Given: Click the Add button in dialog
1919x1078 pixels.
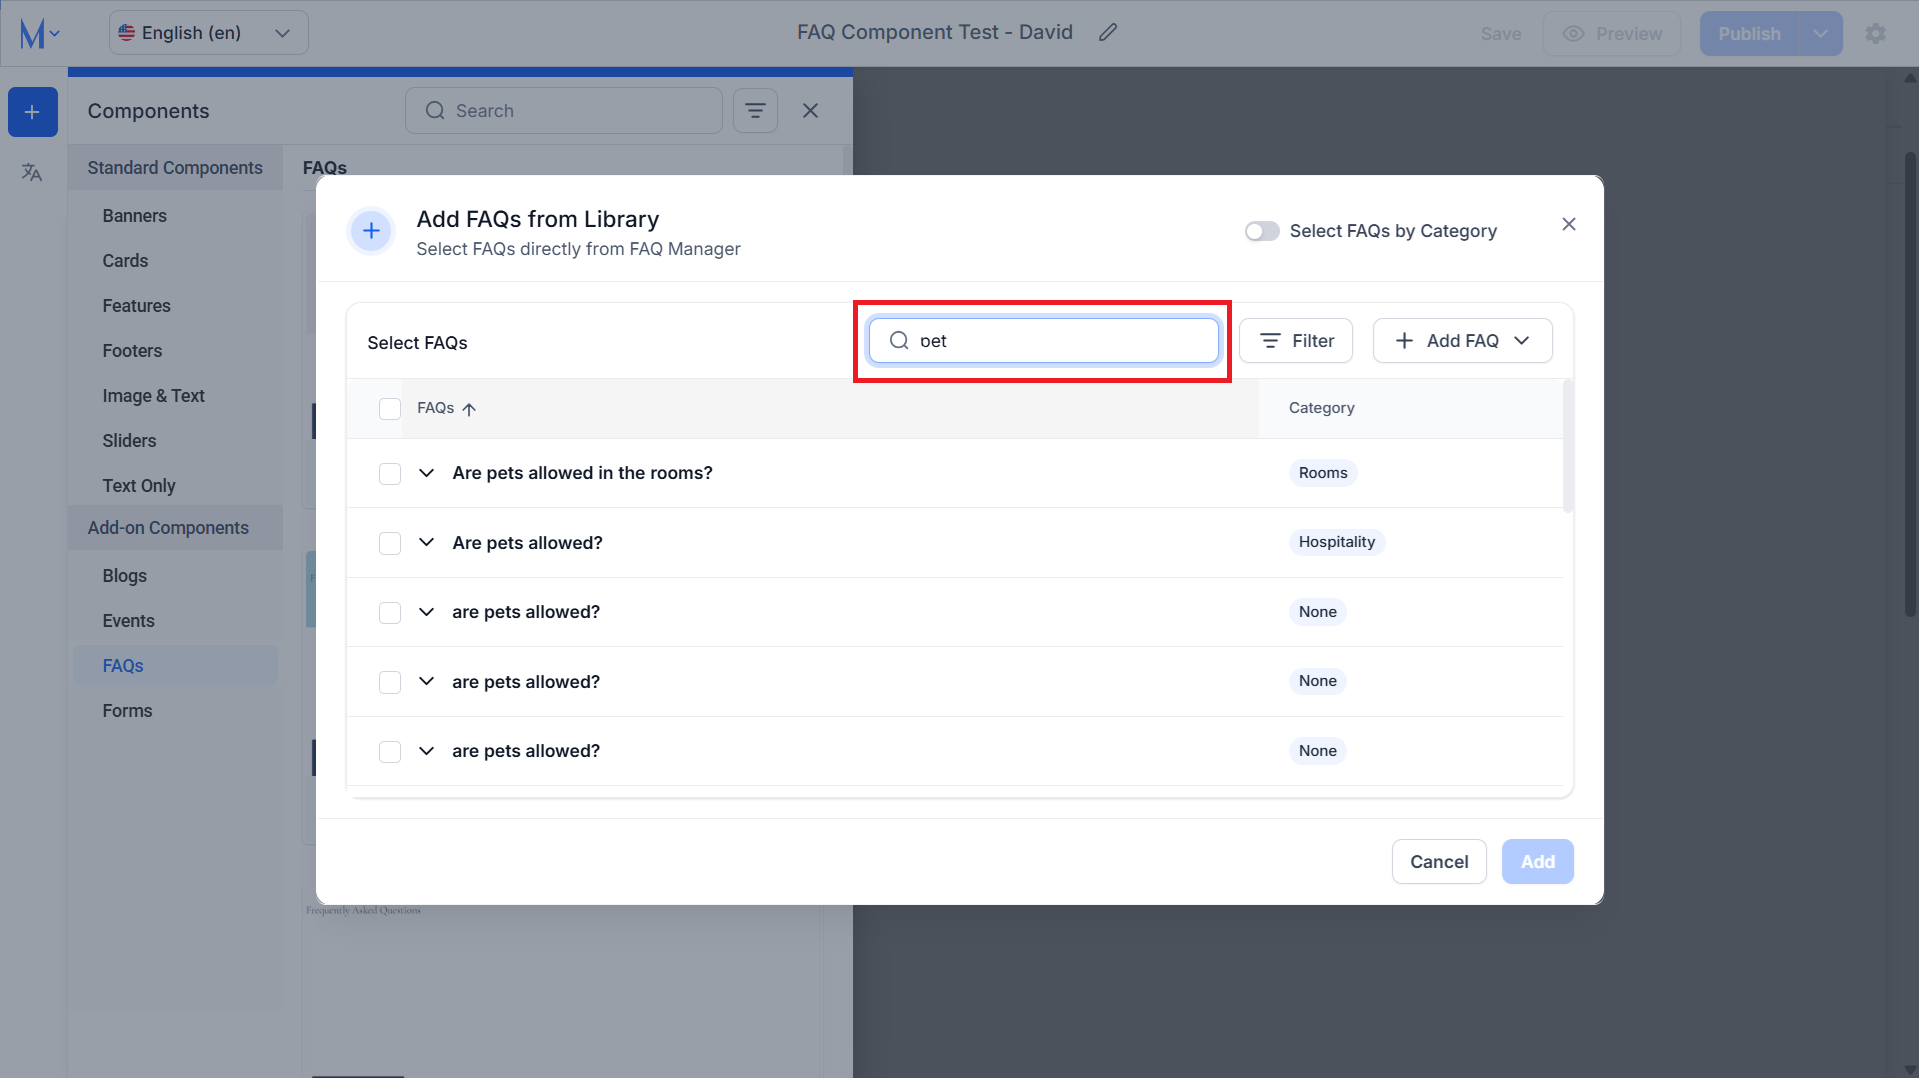Looking at the screenshot, I should tap(1537, 862).
